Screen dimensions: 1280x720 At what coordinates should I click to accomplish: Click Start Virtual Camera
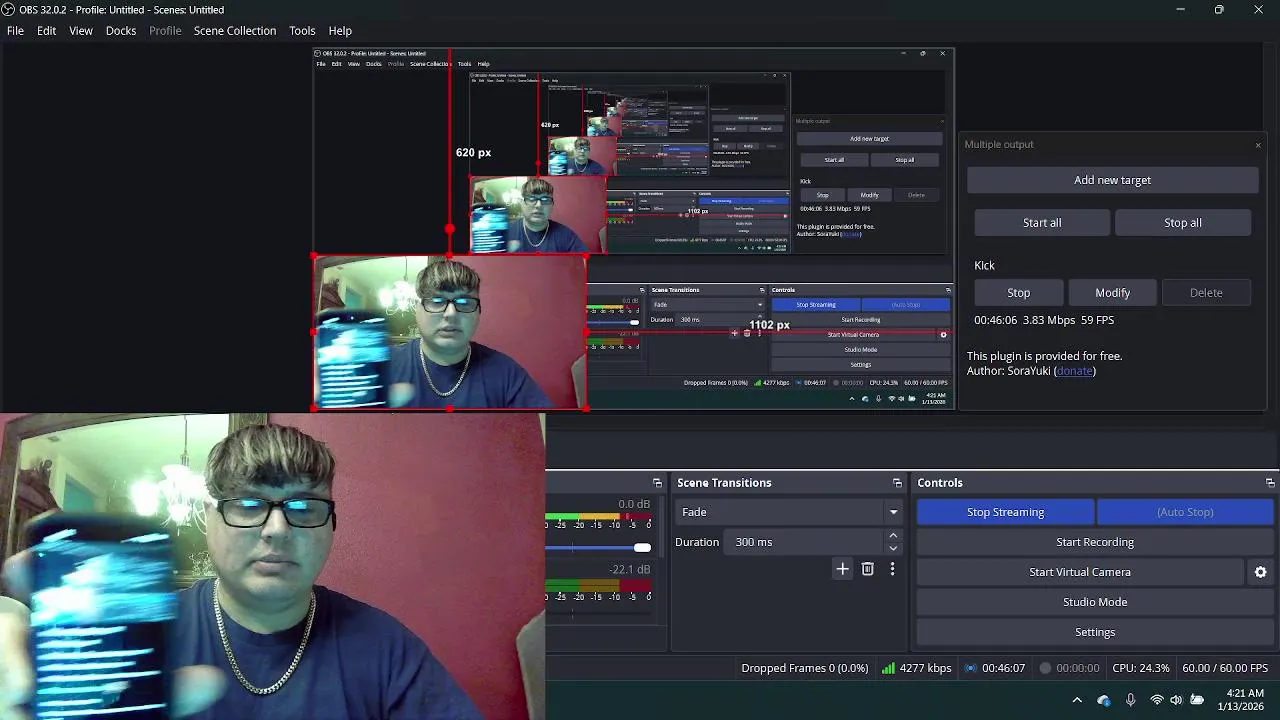(x=1080, y=572)
